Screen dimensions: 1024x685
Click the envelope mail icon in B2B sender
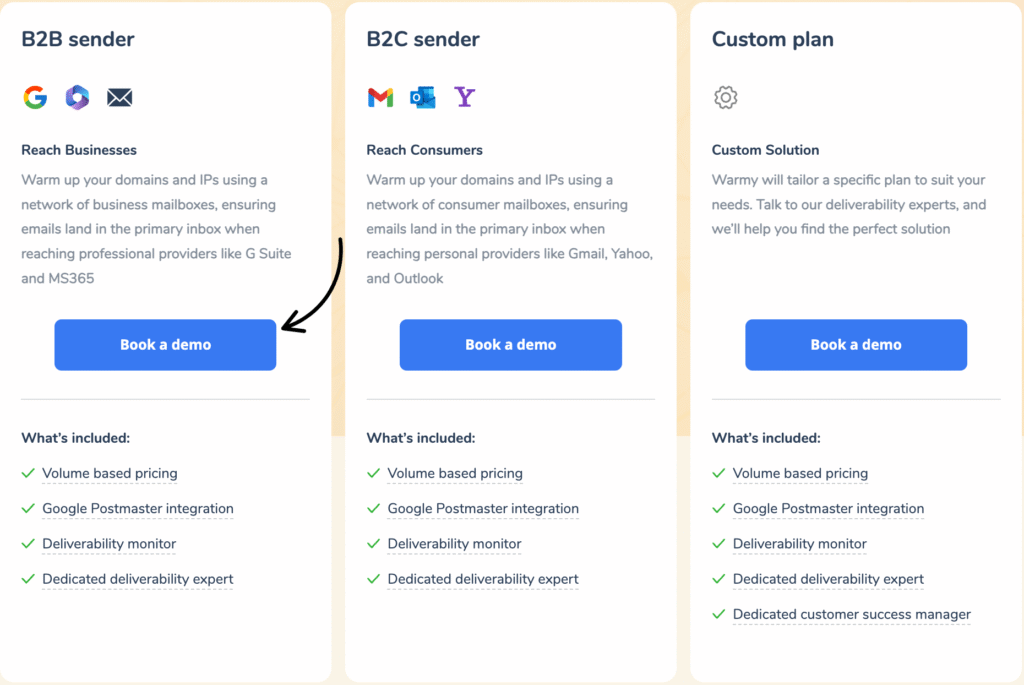click(x=120, y=97)
